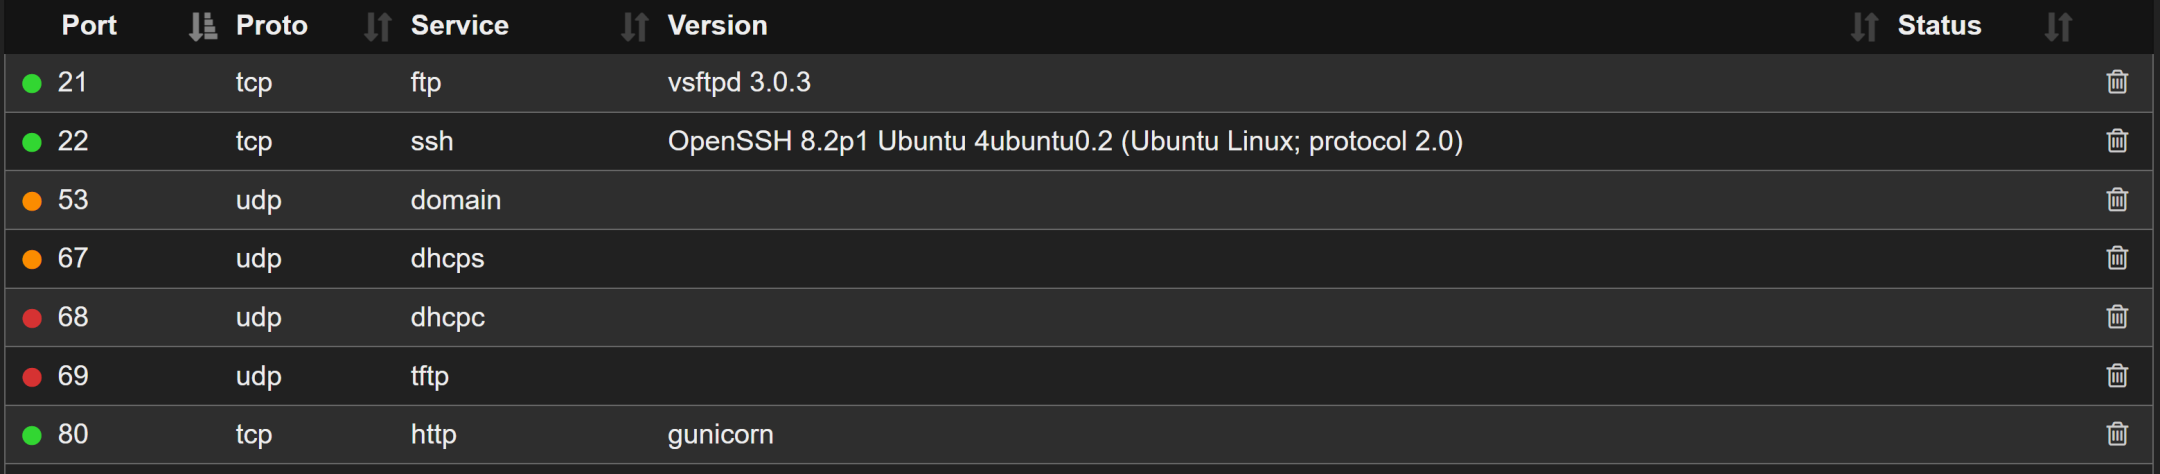This screenshot has height=474, width=2160.
Task: Sort by Proto using its arrows
Action: [377, 27]
